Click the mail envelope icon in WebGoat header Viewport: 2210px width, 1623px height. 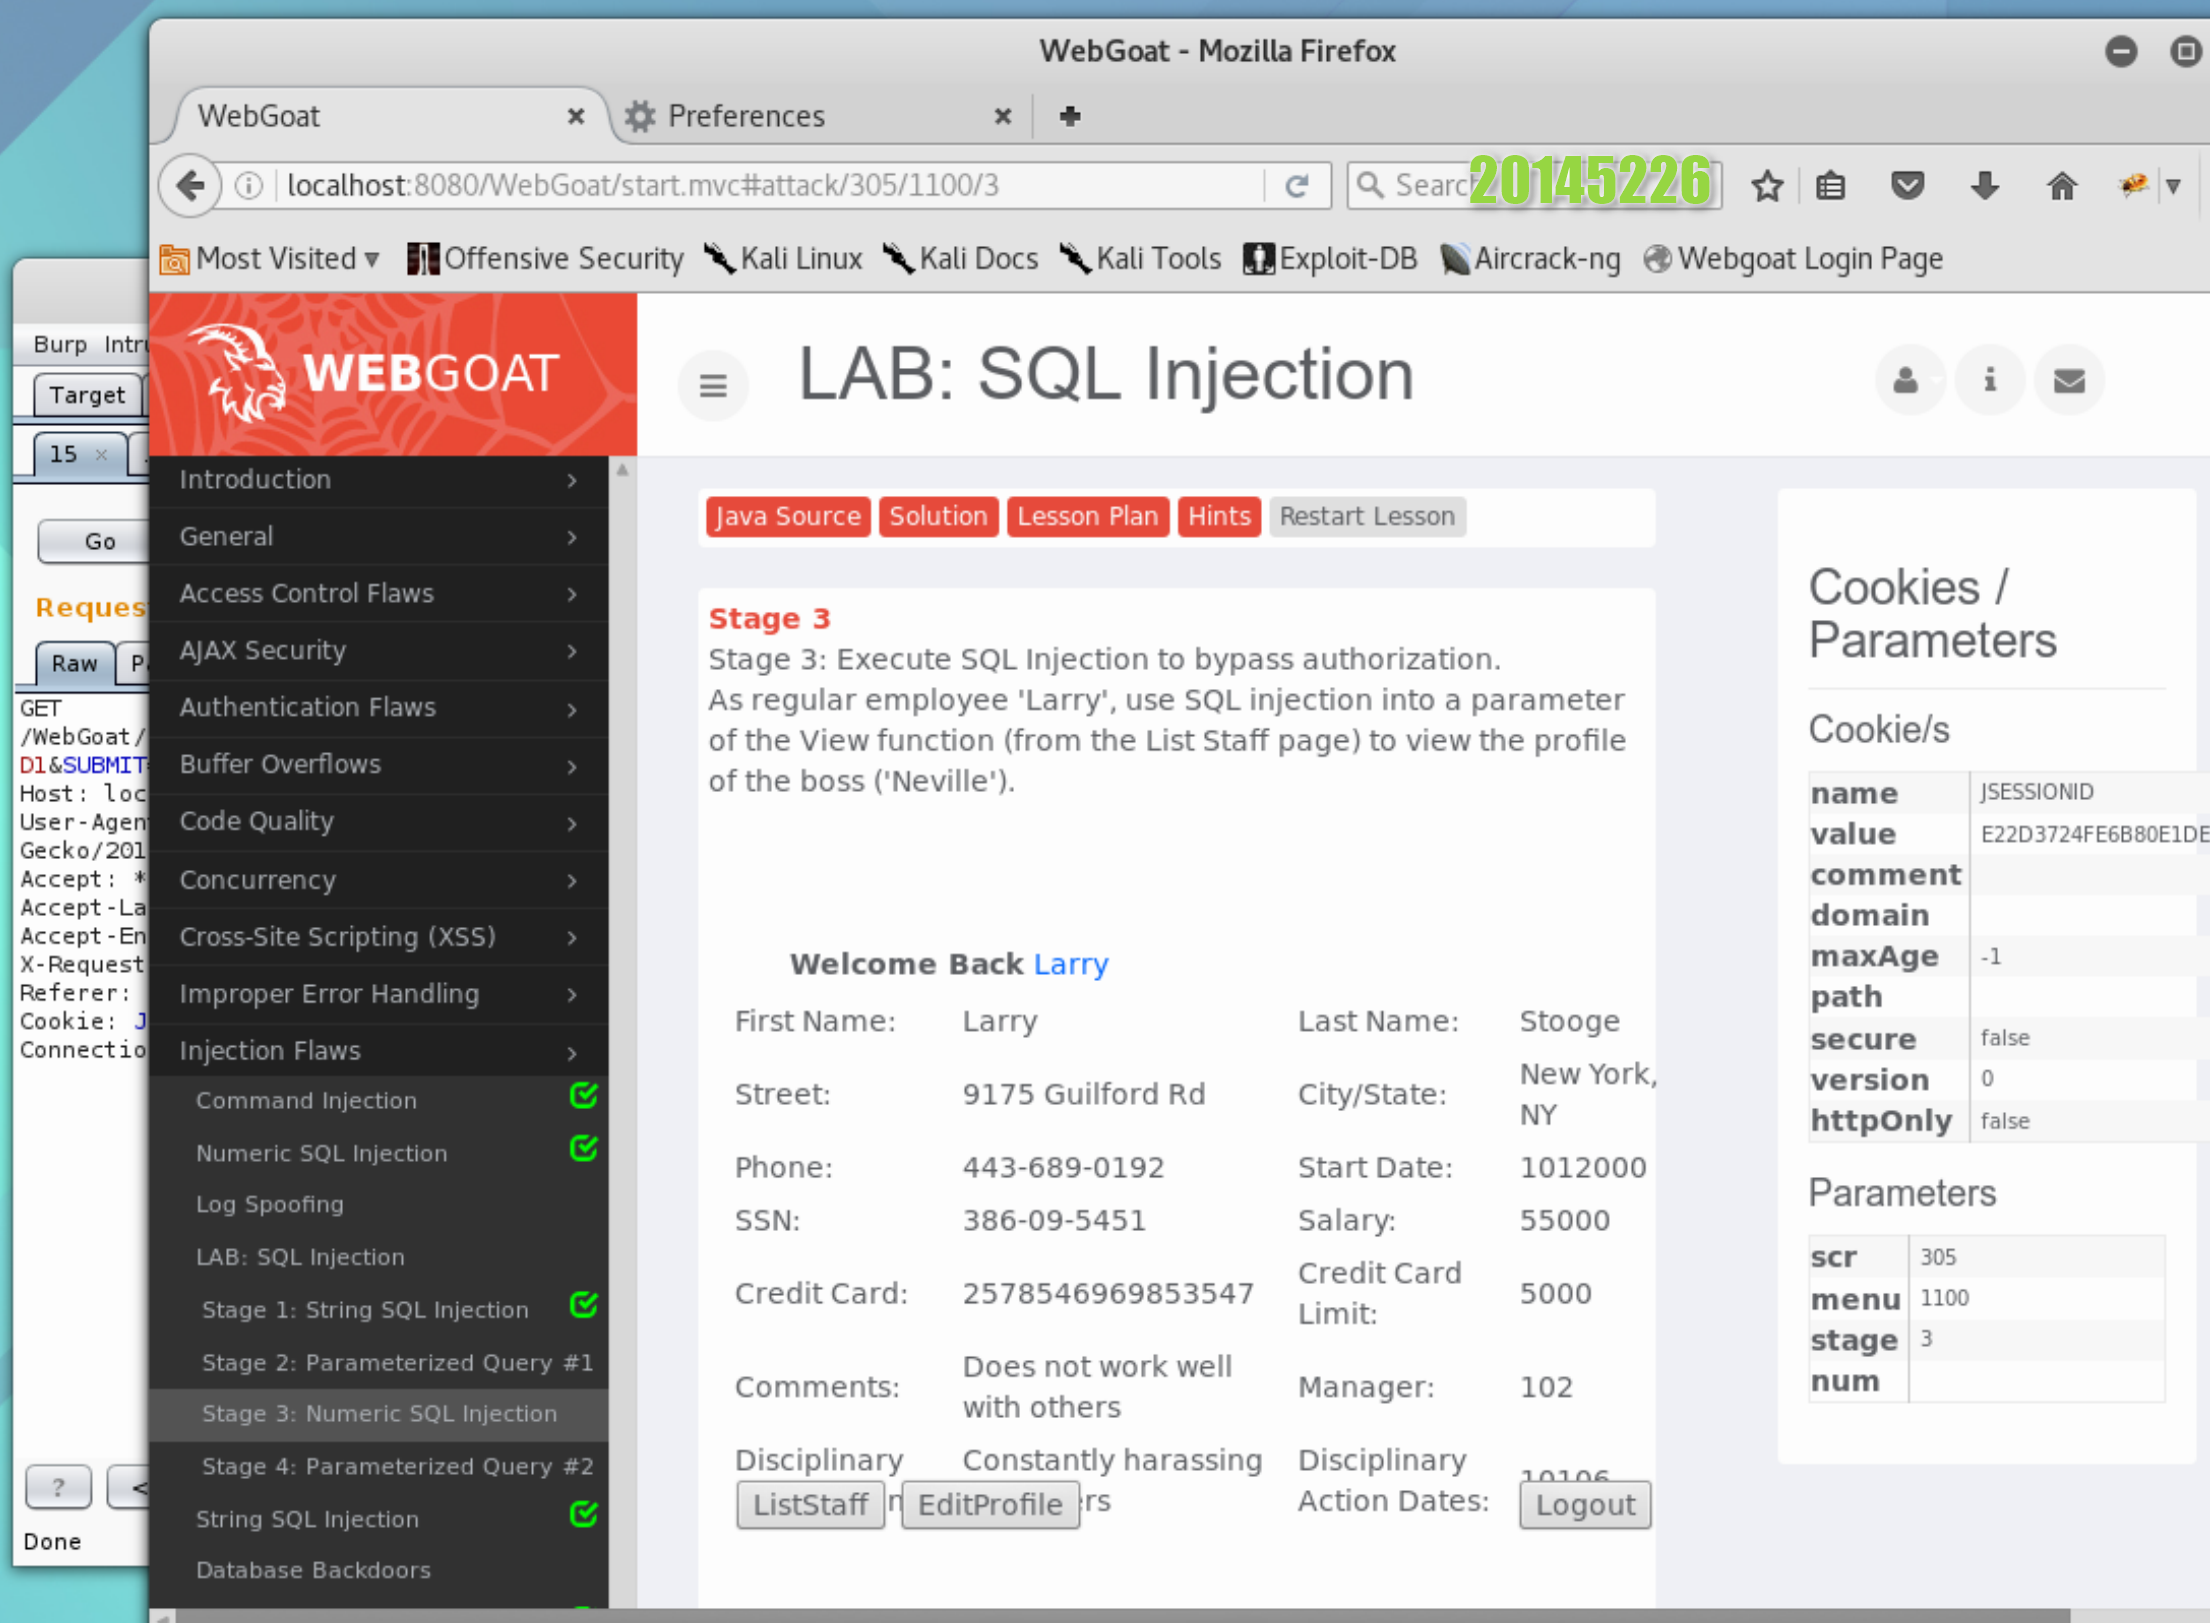click(x=2069, y=380)
